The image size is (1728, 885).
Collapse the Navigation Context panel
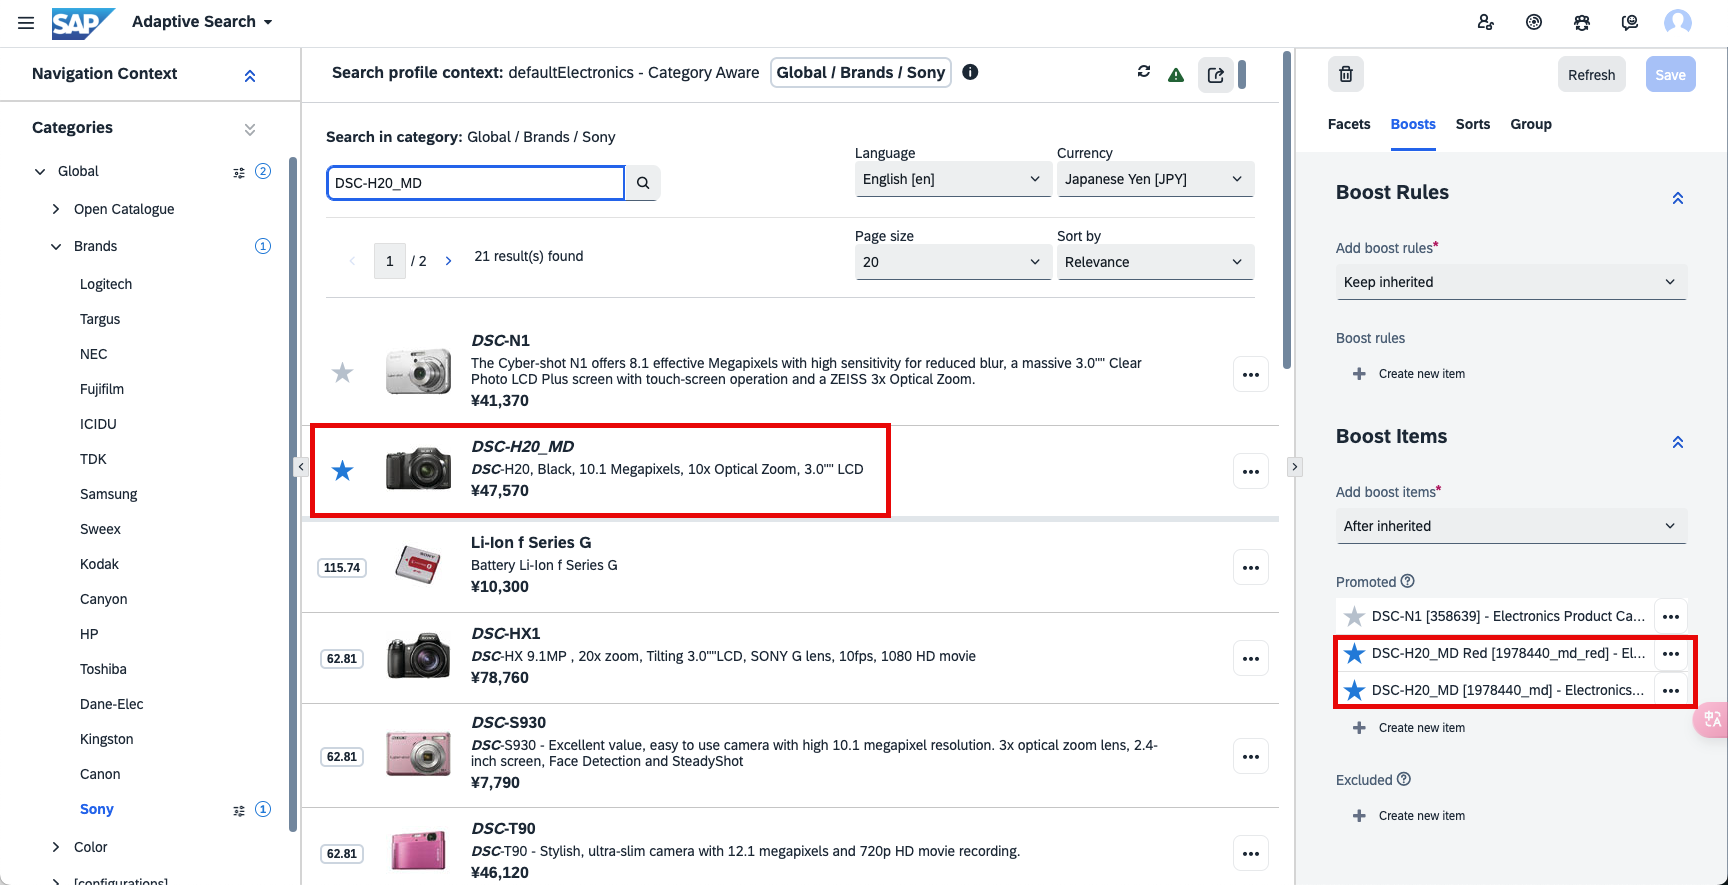(250, 76)
